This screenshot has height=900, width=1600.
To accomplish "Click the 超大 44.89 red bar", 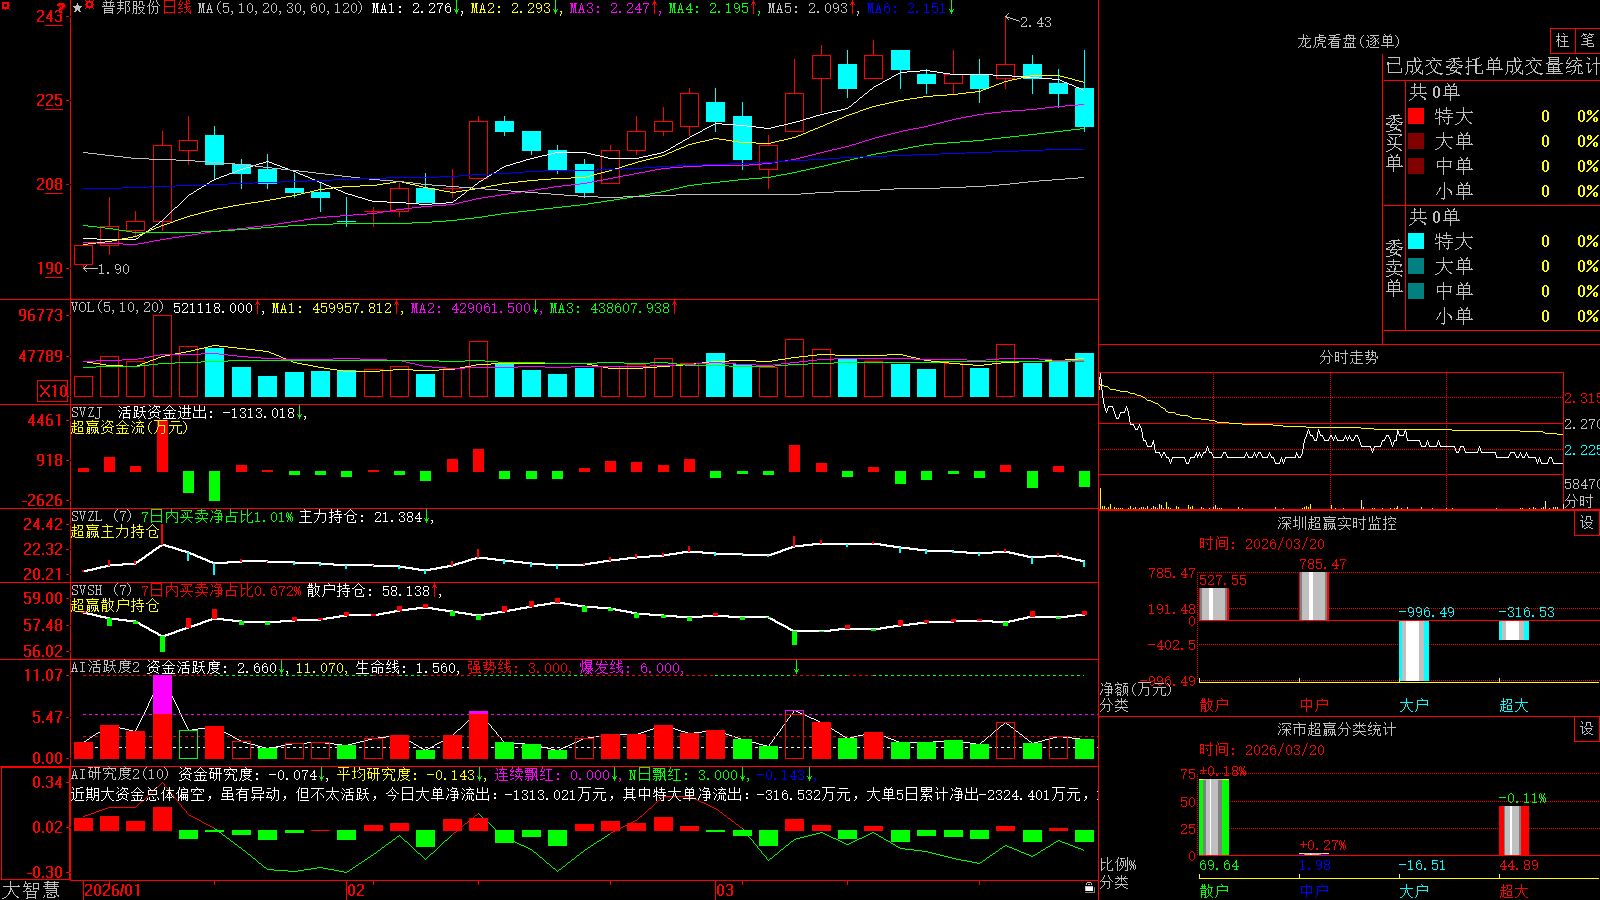I will (x=1514, y=831).
